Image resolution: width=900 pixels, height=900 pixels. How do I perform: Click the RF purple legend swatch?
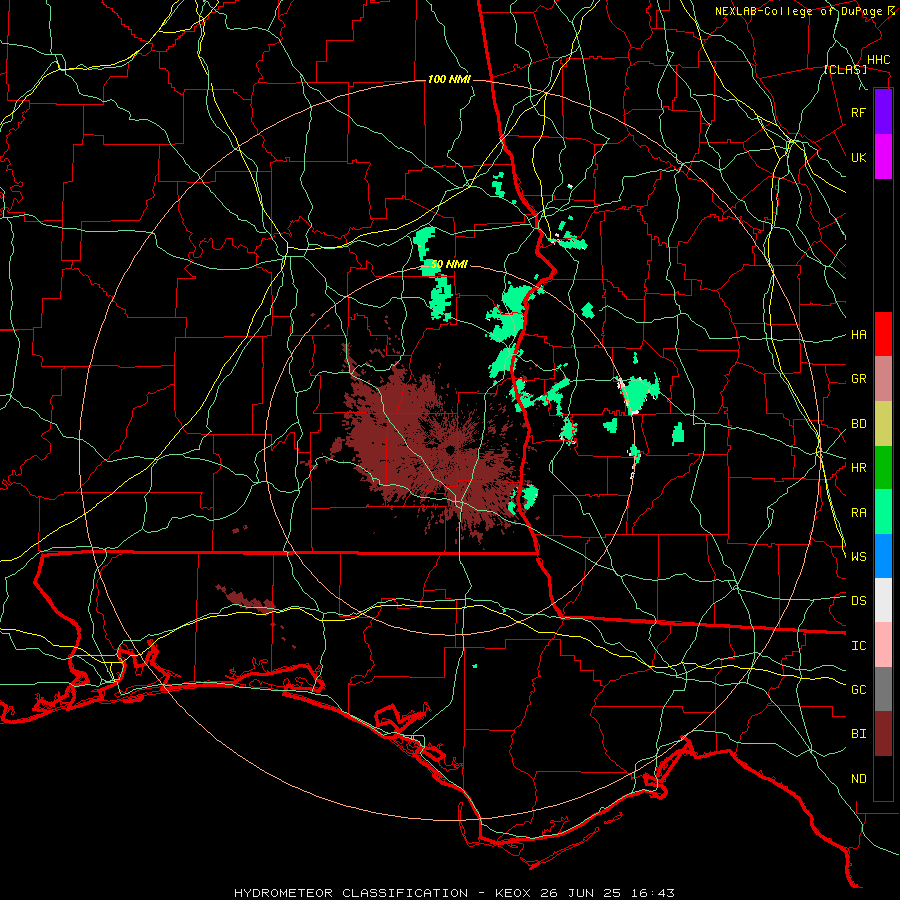[x=883, y=112]
